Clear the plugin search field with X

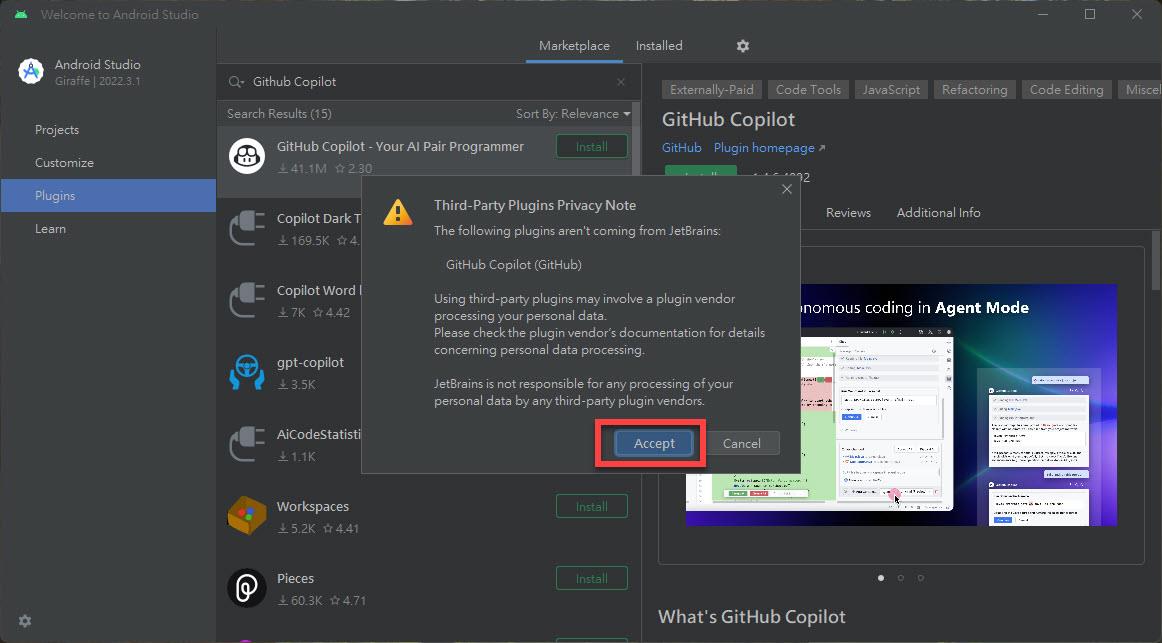tap(621, 82)
